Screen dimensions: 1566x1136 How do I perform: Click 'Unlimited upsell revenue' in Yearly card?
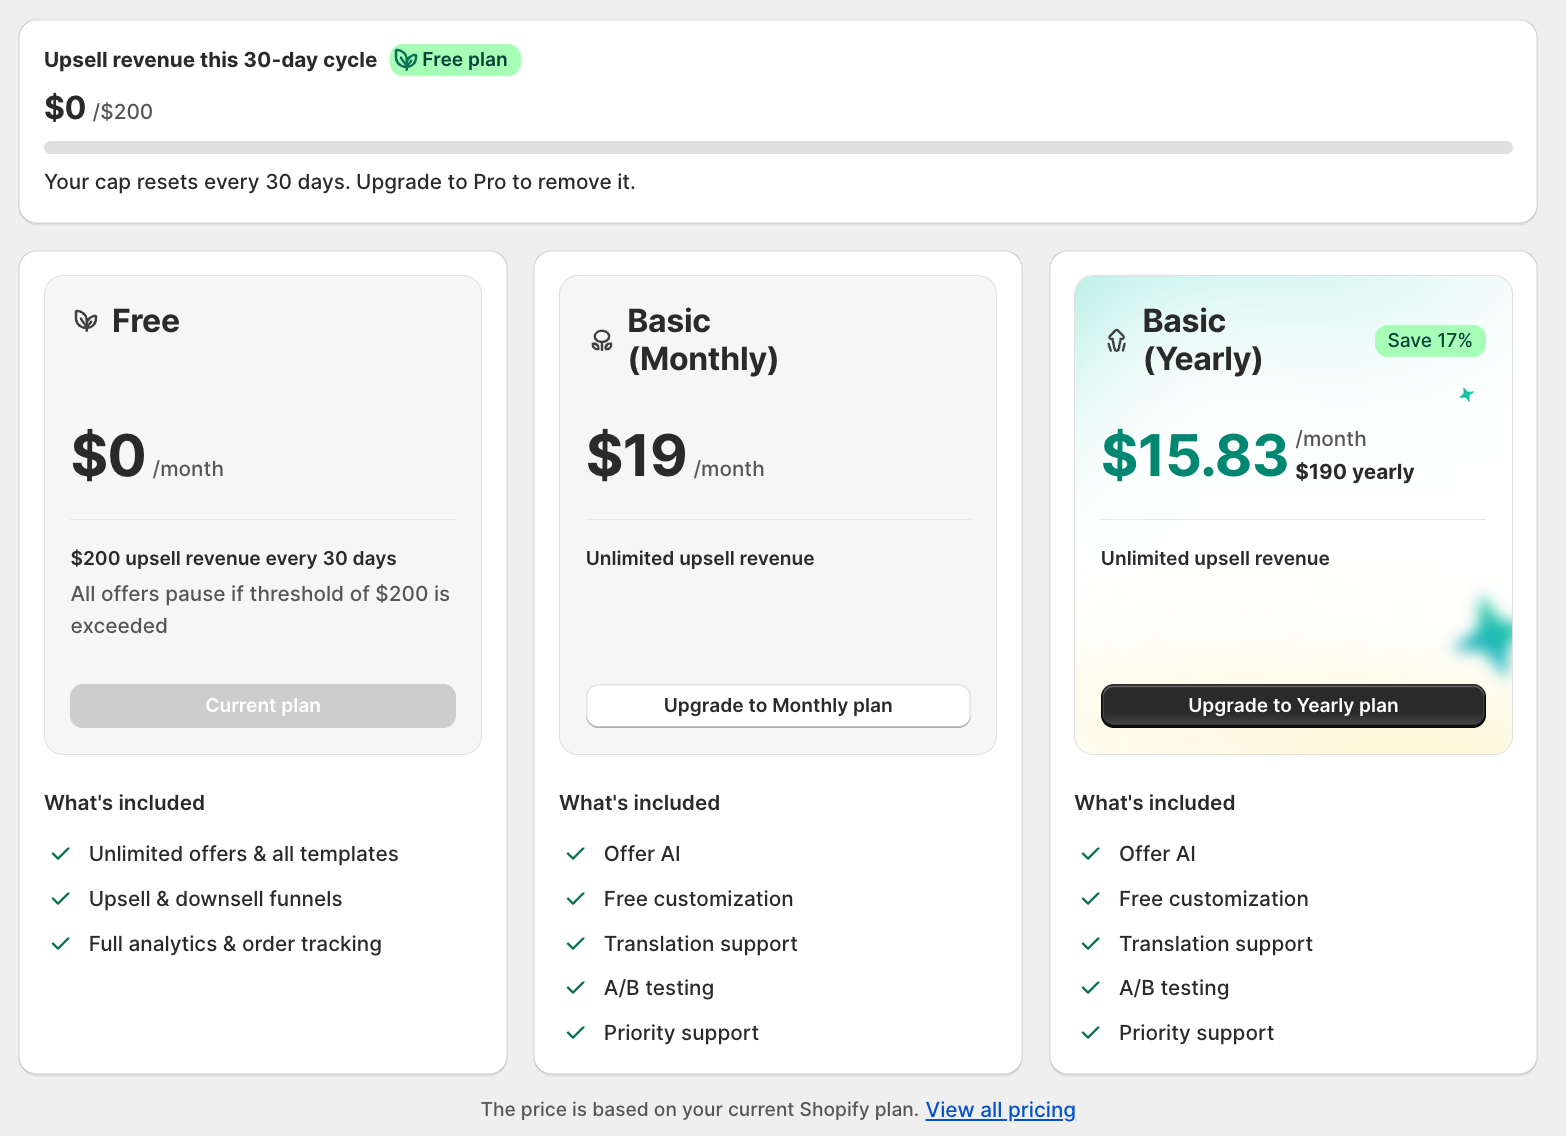point(1215,559)
